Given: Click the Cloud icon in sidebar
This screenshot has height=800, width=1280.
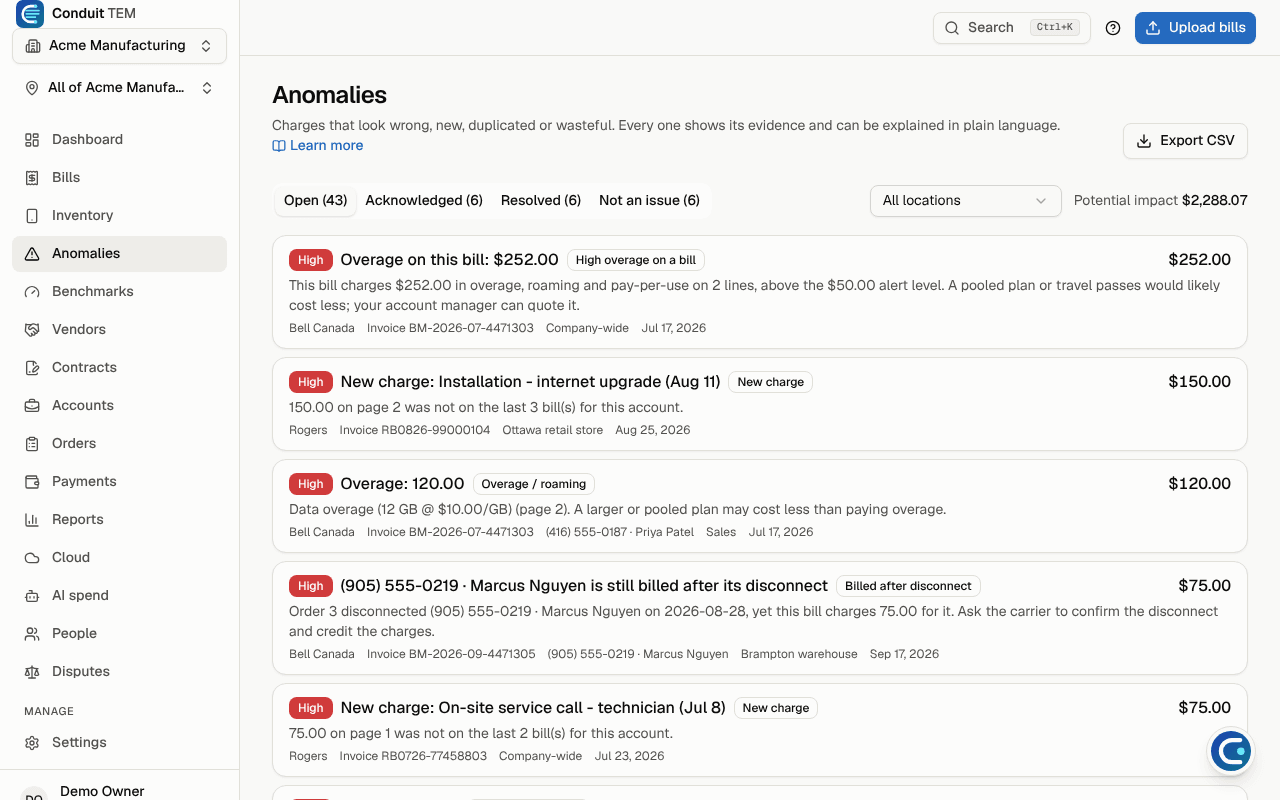Looking at the screenshot, I should [32, 558].
